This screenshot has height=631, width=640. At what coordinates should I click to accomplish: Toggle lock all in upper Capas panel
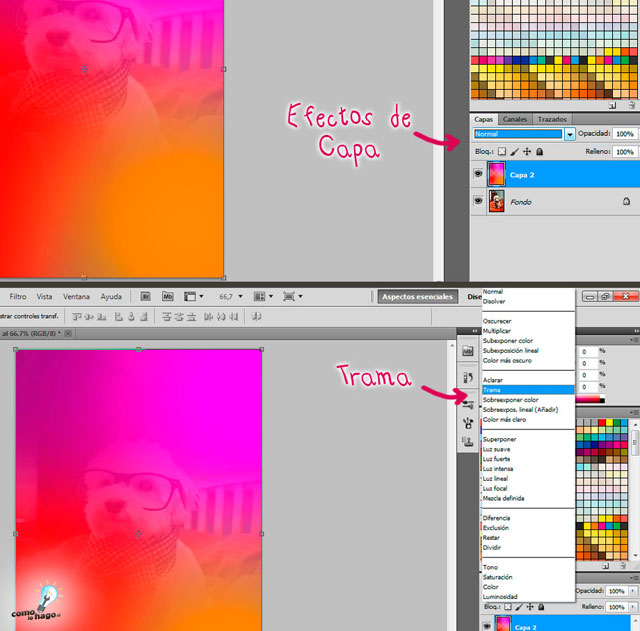pos(539,151)
